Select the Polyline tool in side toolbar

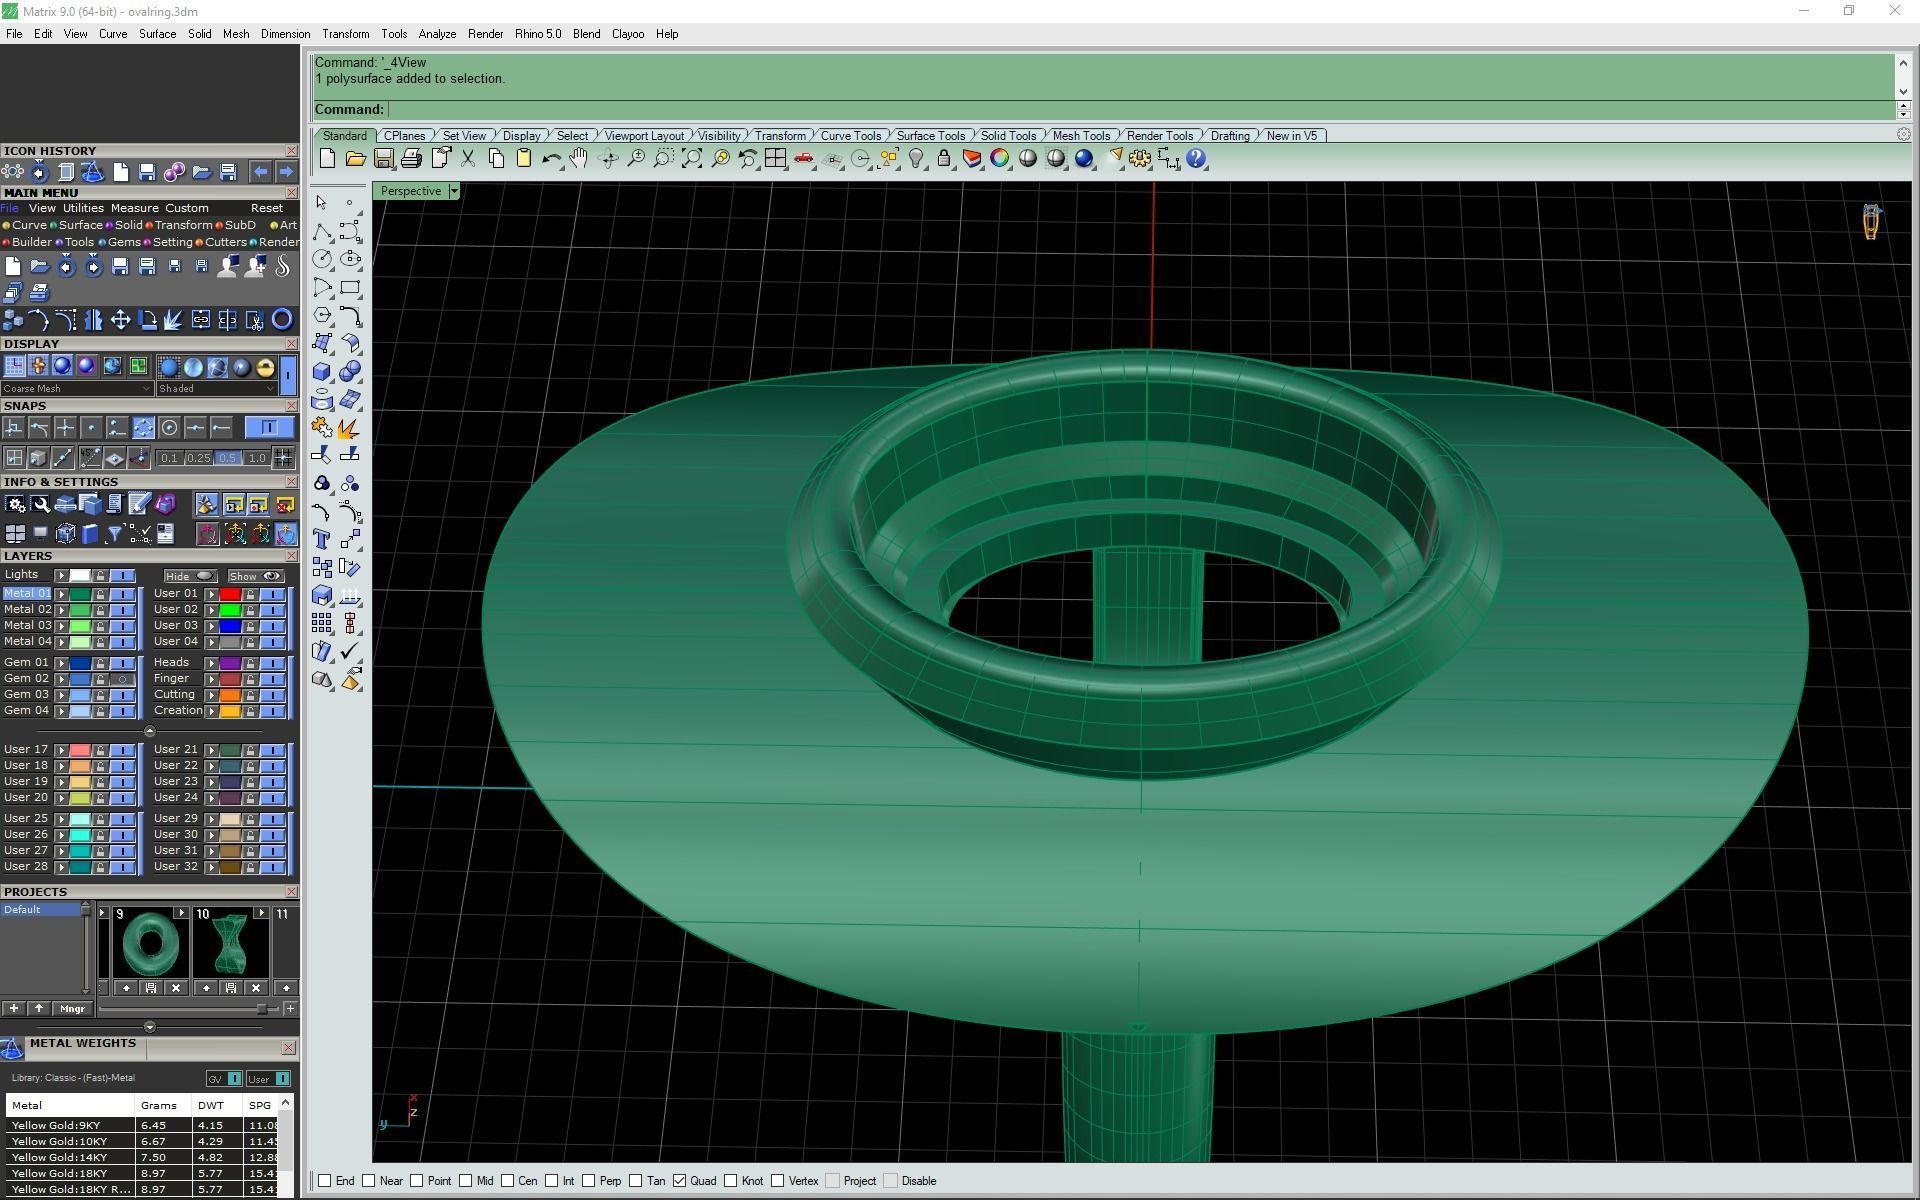(x=322, y=232)
